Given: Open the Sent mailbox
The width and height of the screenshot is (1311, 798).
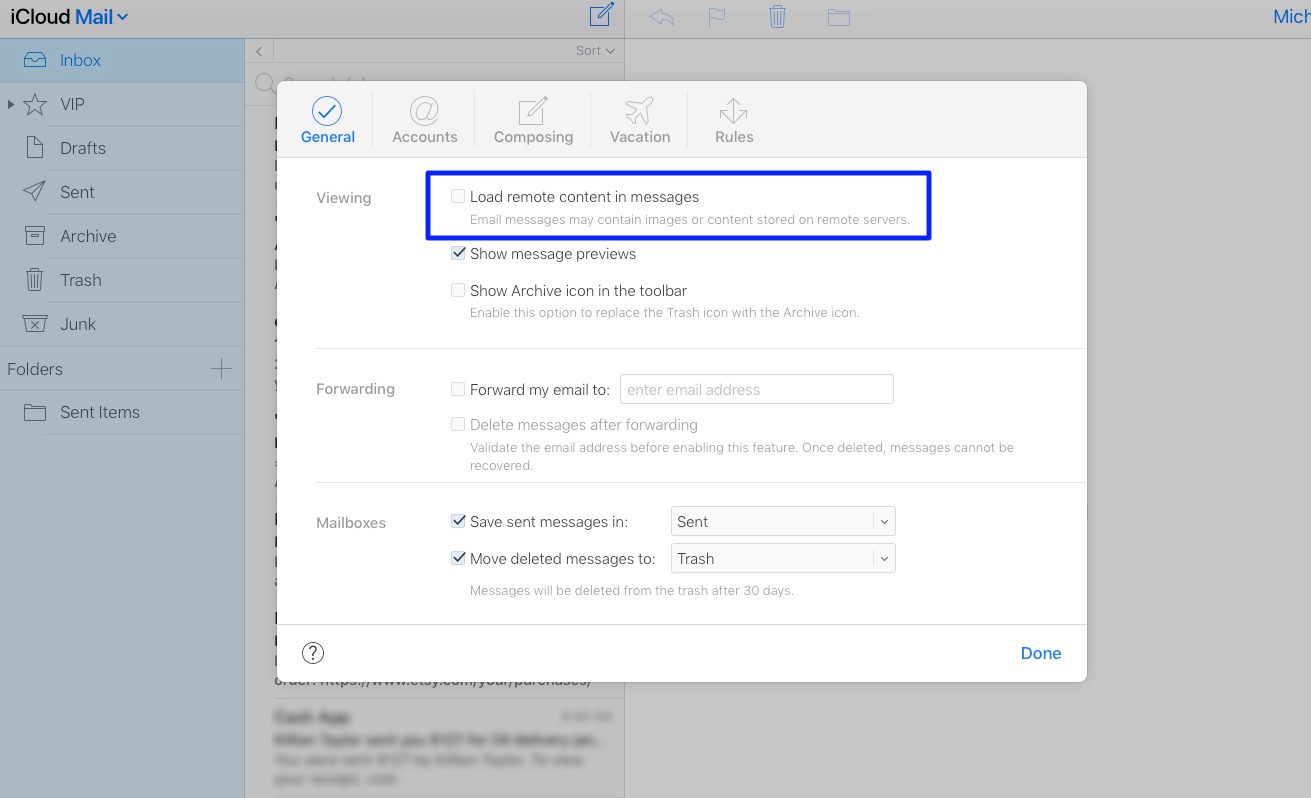Looking at the screenshot, I should click(122, 192).
